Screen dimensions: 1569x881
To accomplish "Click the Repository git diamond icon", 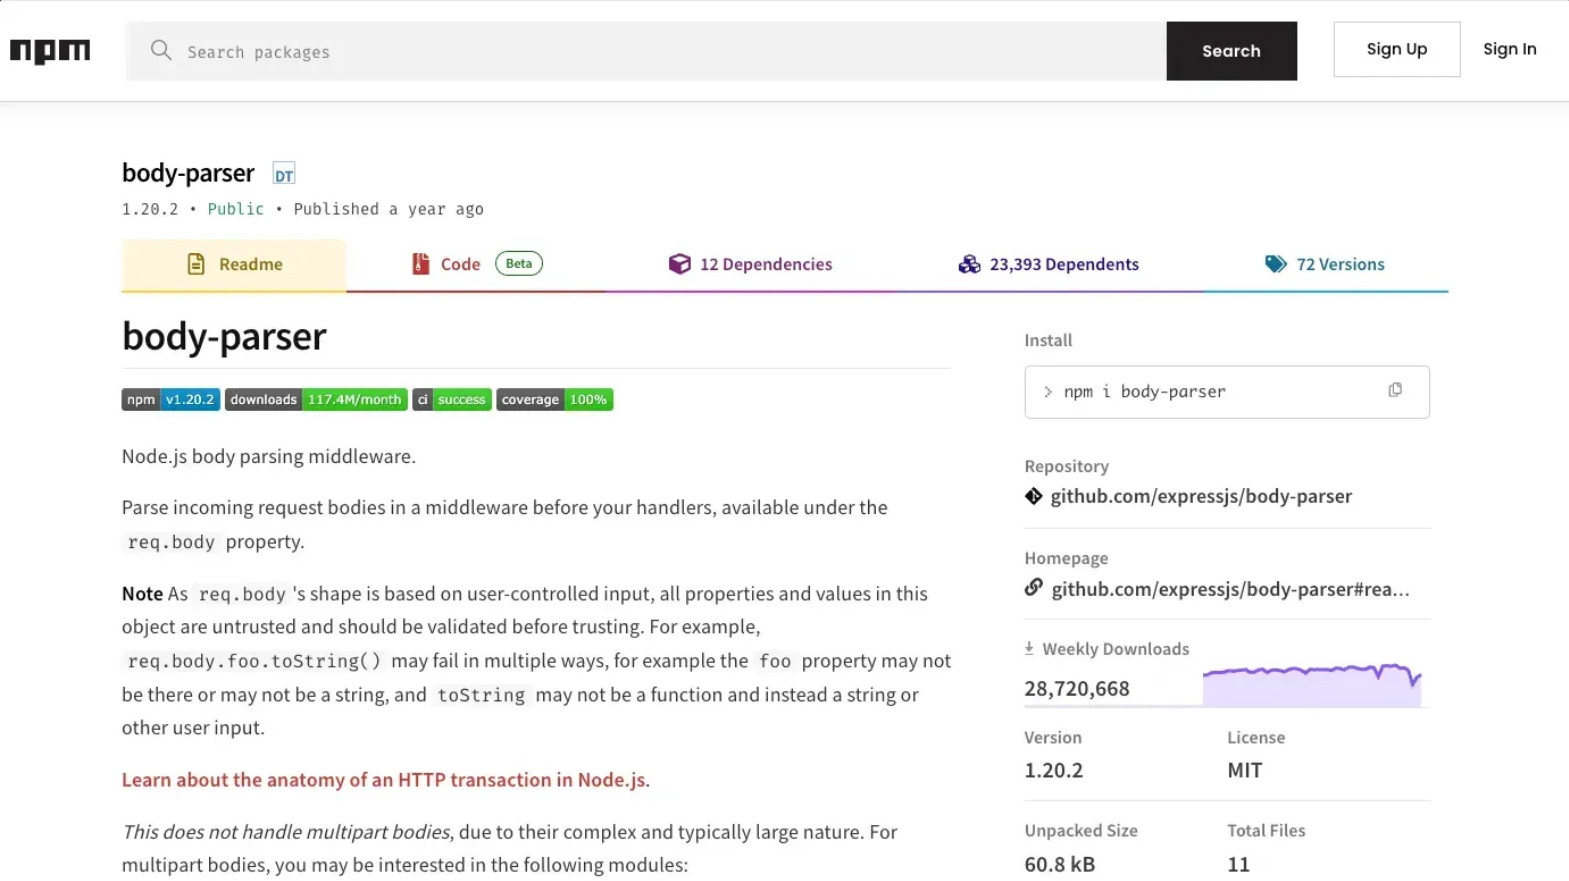I will click(x=1033, y=496).
